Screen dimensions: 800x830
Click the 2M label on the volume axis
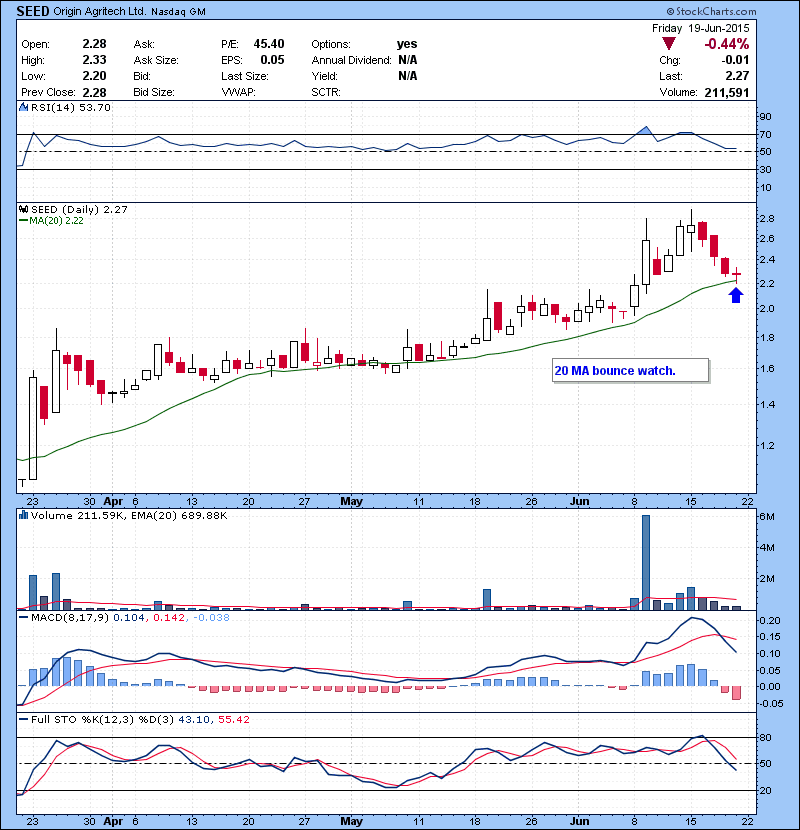[x=767, y=579]
